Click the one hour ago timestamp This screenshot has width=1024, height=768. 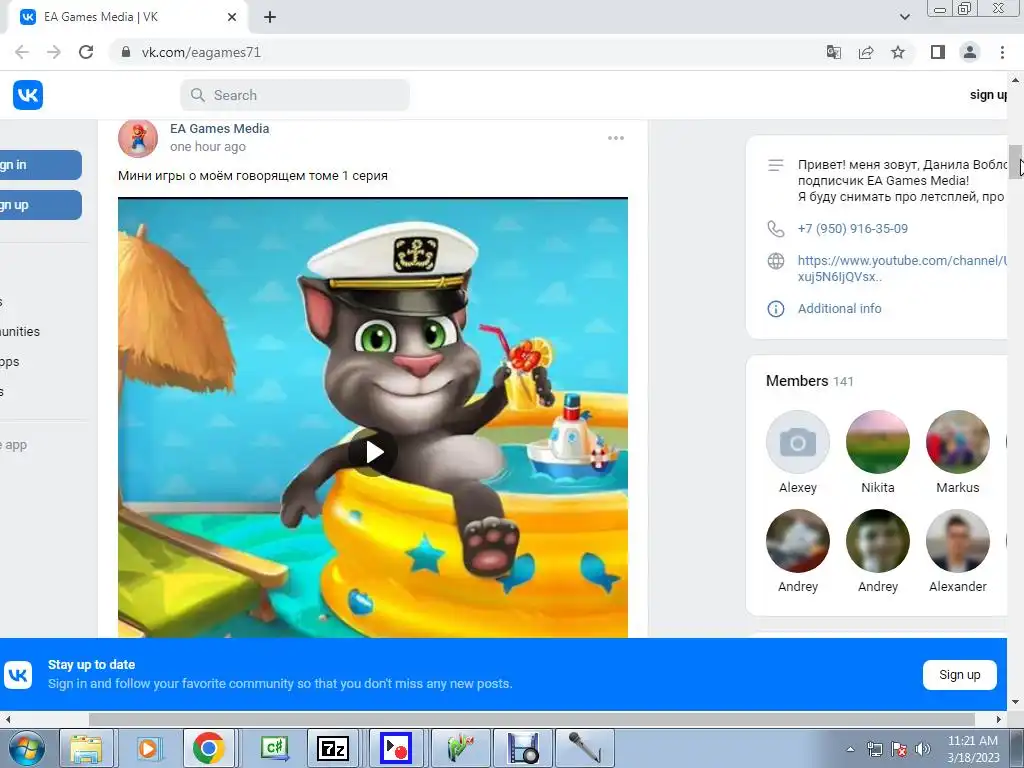coord(208,147)
